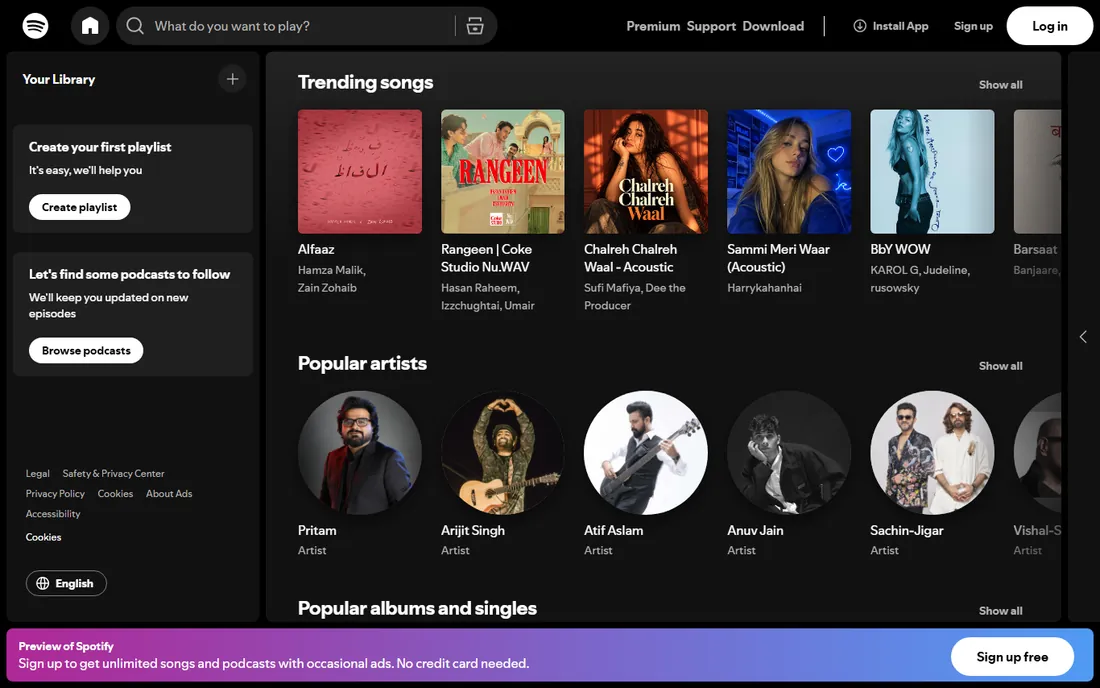Open Pritam artist photo
This screenshot has height=688, width=1100.
360,452
